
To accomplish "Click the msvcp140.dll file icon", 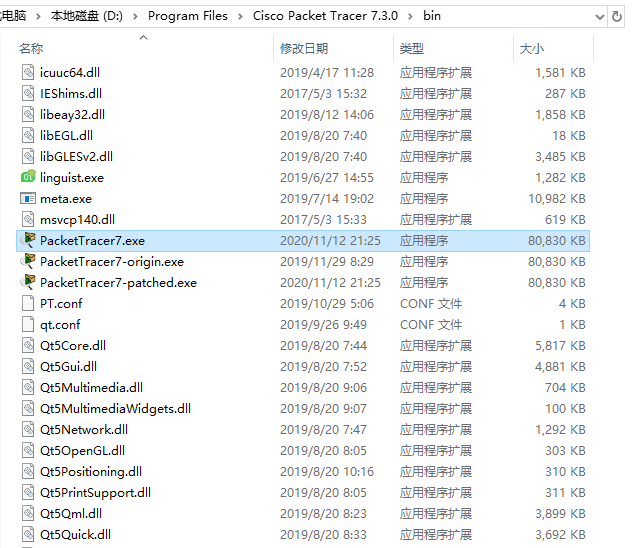I will tap(28, 220).
